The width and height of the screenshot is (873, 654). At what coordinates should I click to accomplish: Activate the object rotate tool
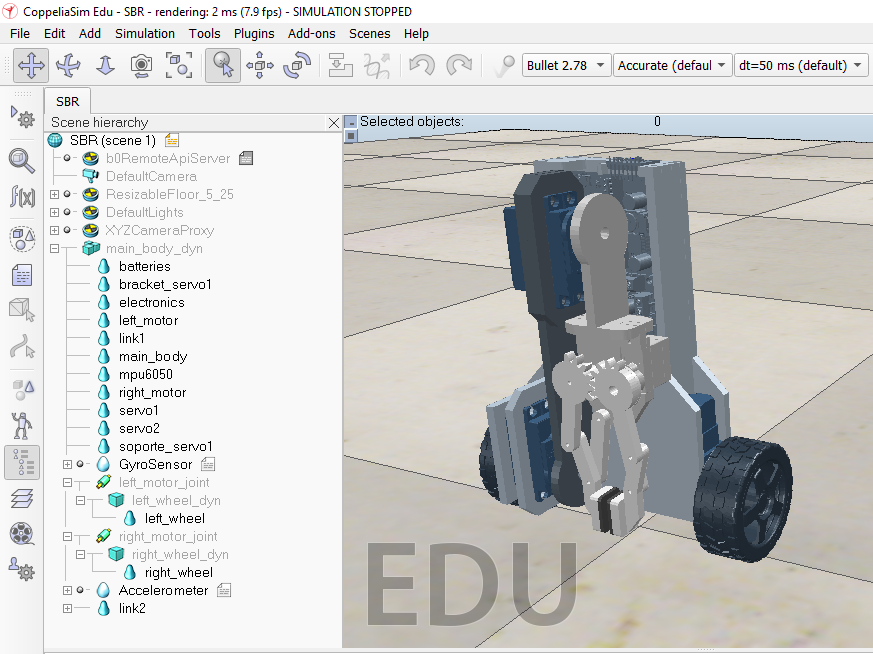click(297, 66)
